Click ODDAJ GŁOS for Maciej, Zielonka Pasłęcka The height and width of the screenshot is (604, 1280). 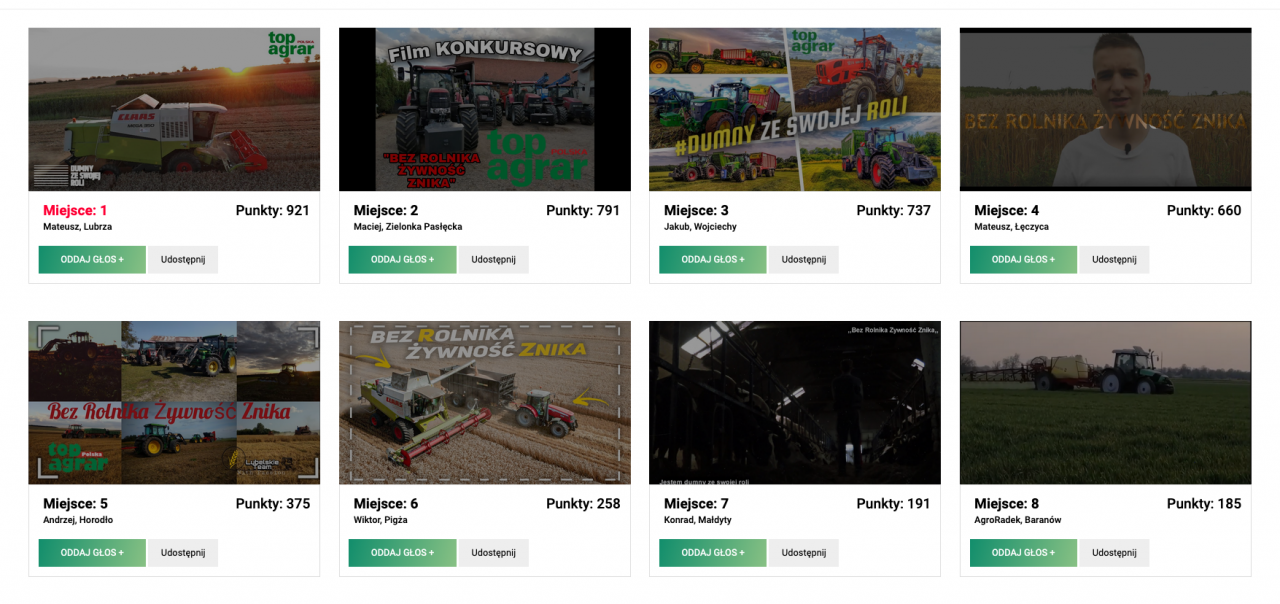coord(402,260)
